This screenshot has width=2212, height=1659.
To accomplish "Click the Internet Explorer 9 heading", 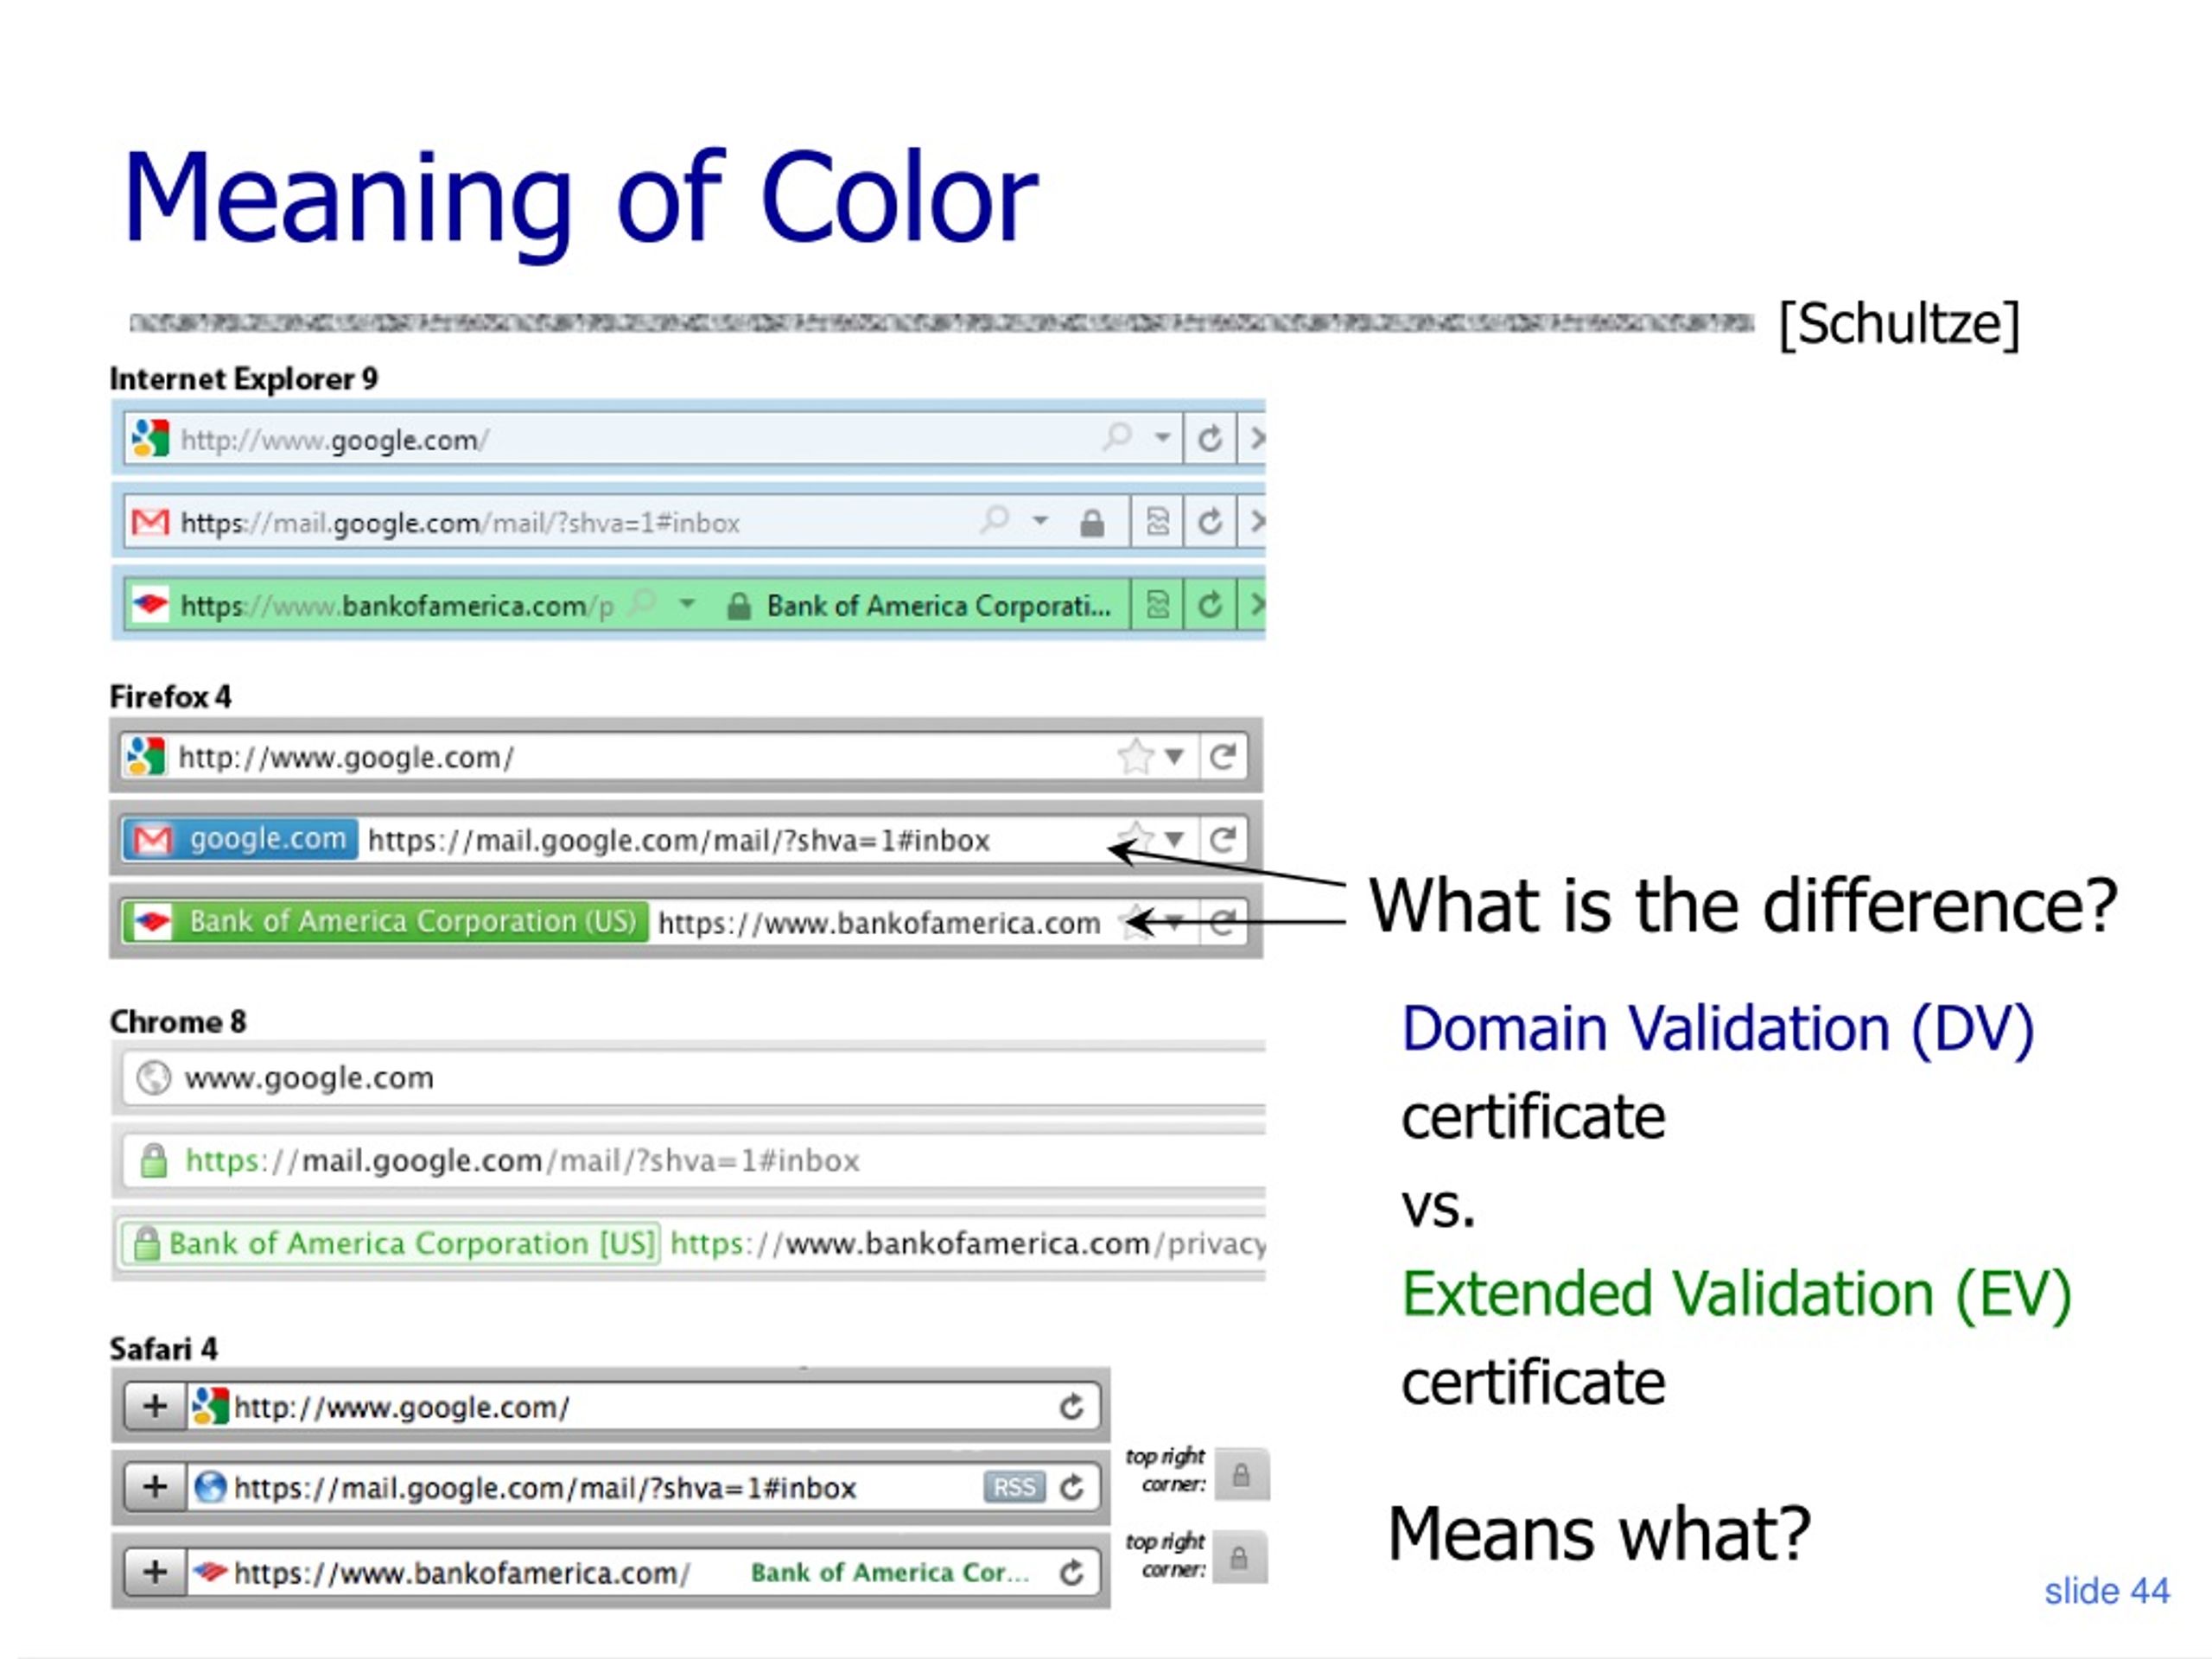I will 244,379.
